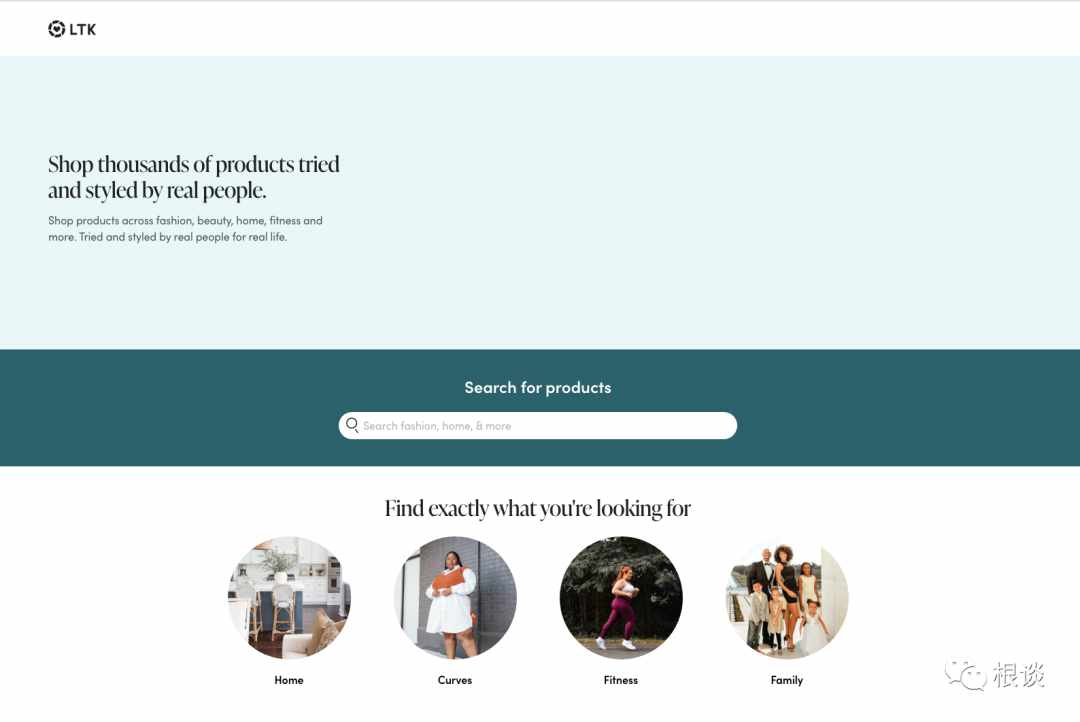Viewport: 1080px width, 722px height.
Task: Select the Fitness category label
Action: 621,680
